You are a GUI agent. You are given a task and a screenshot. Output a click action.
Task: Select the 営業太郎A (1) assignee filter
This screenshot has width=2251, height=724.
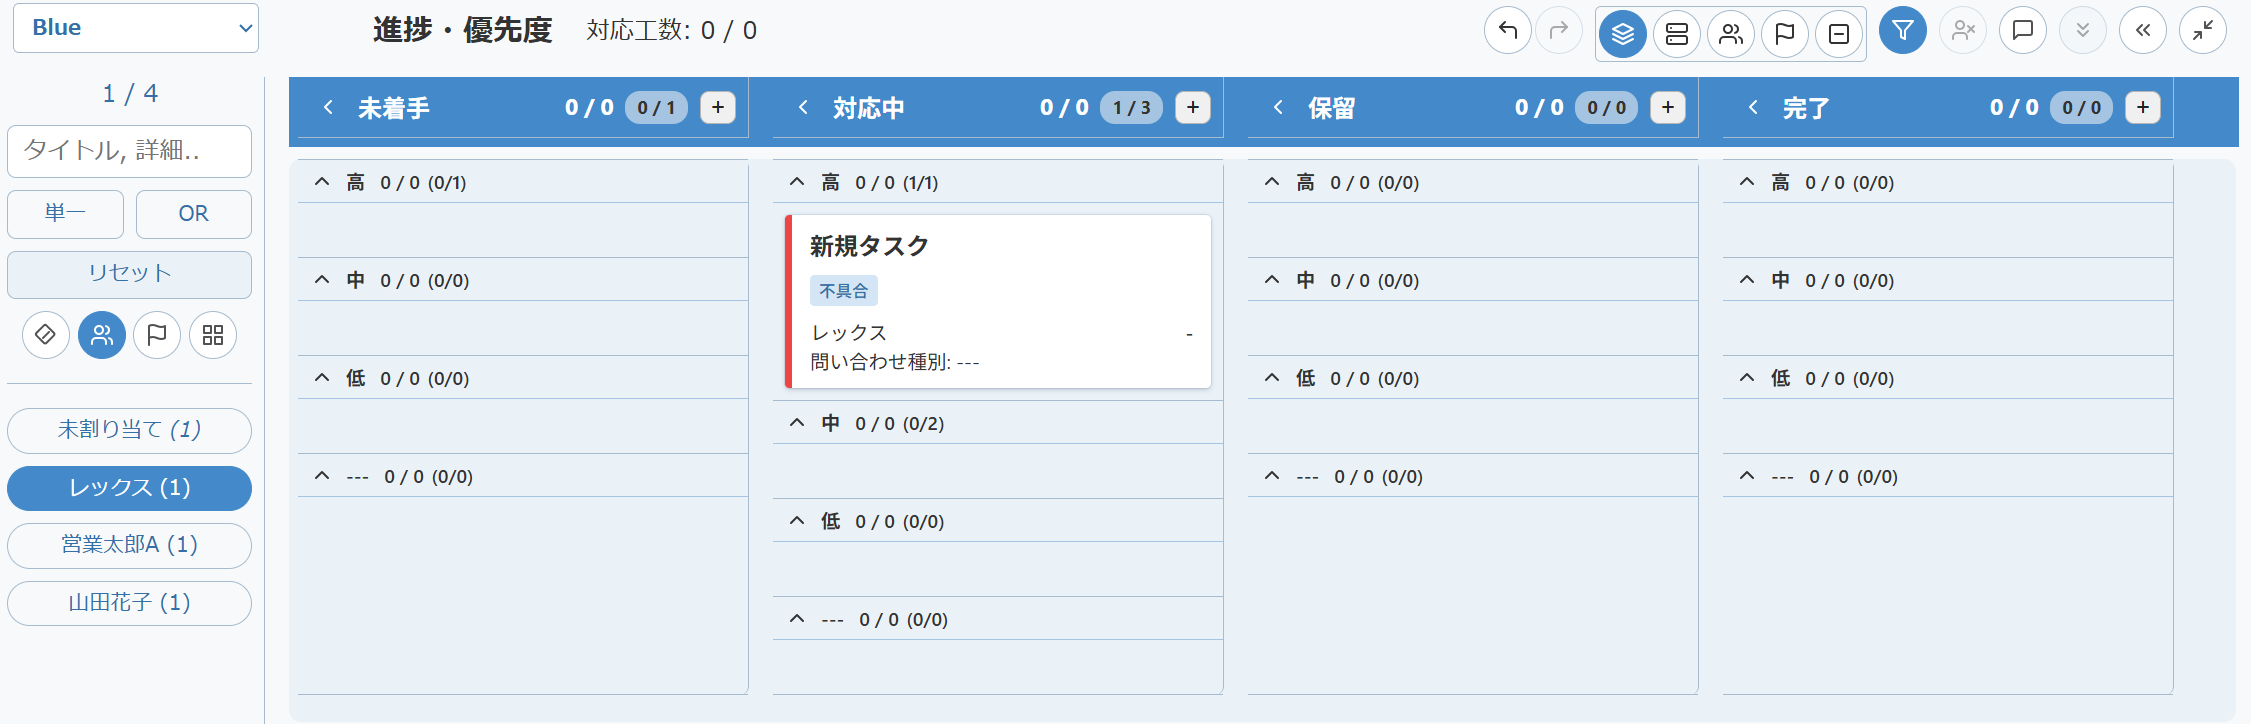[x=130, y=545]
